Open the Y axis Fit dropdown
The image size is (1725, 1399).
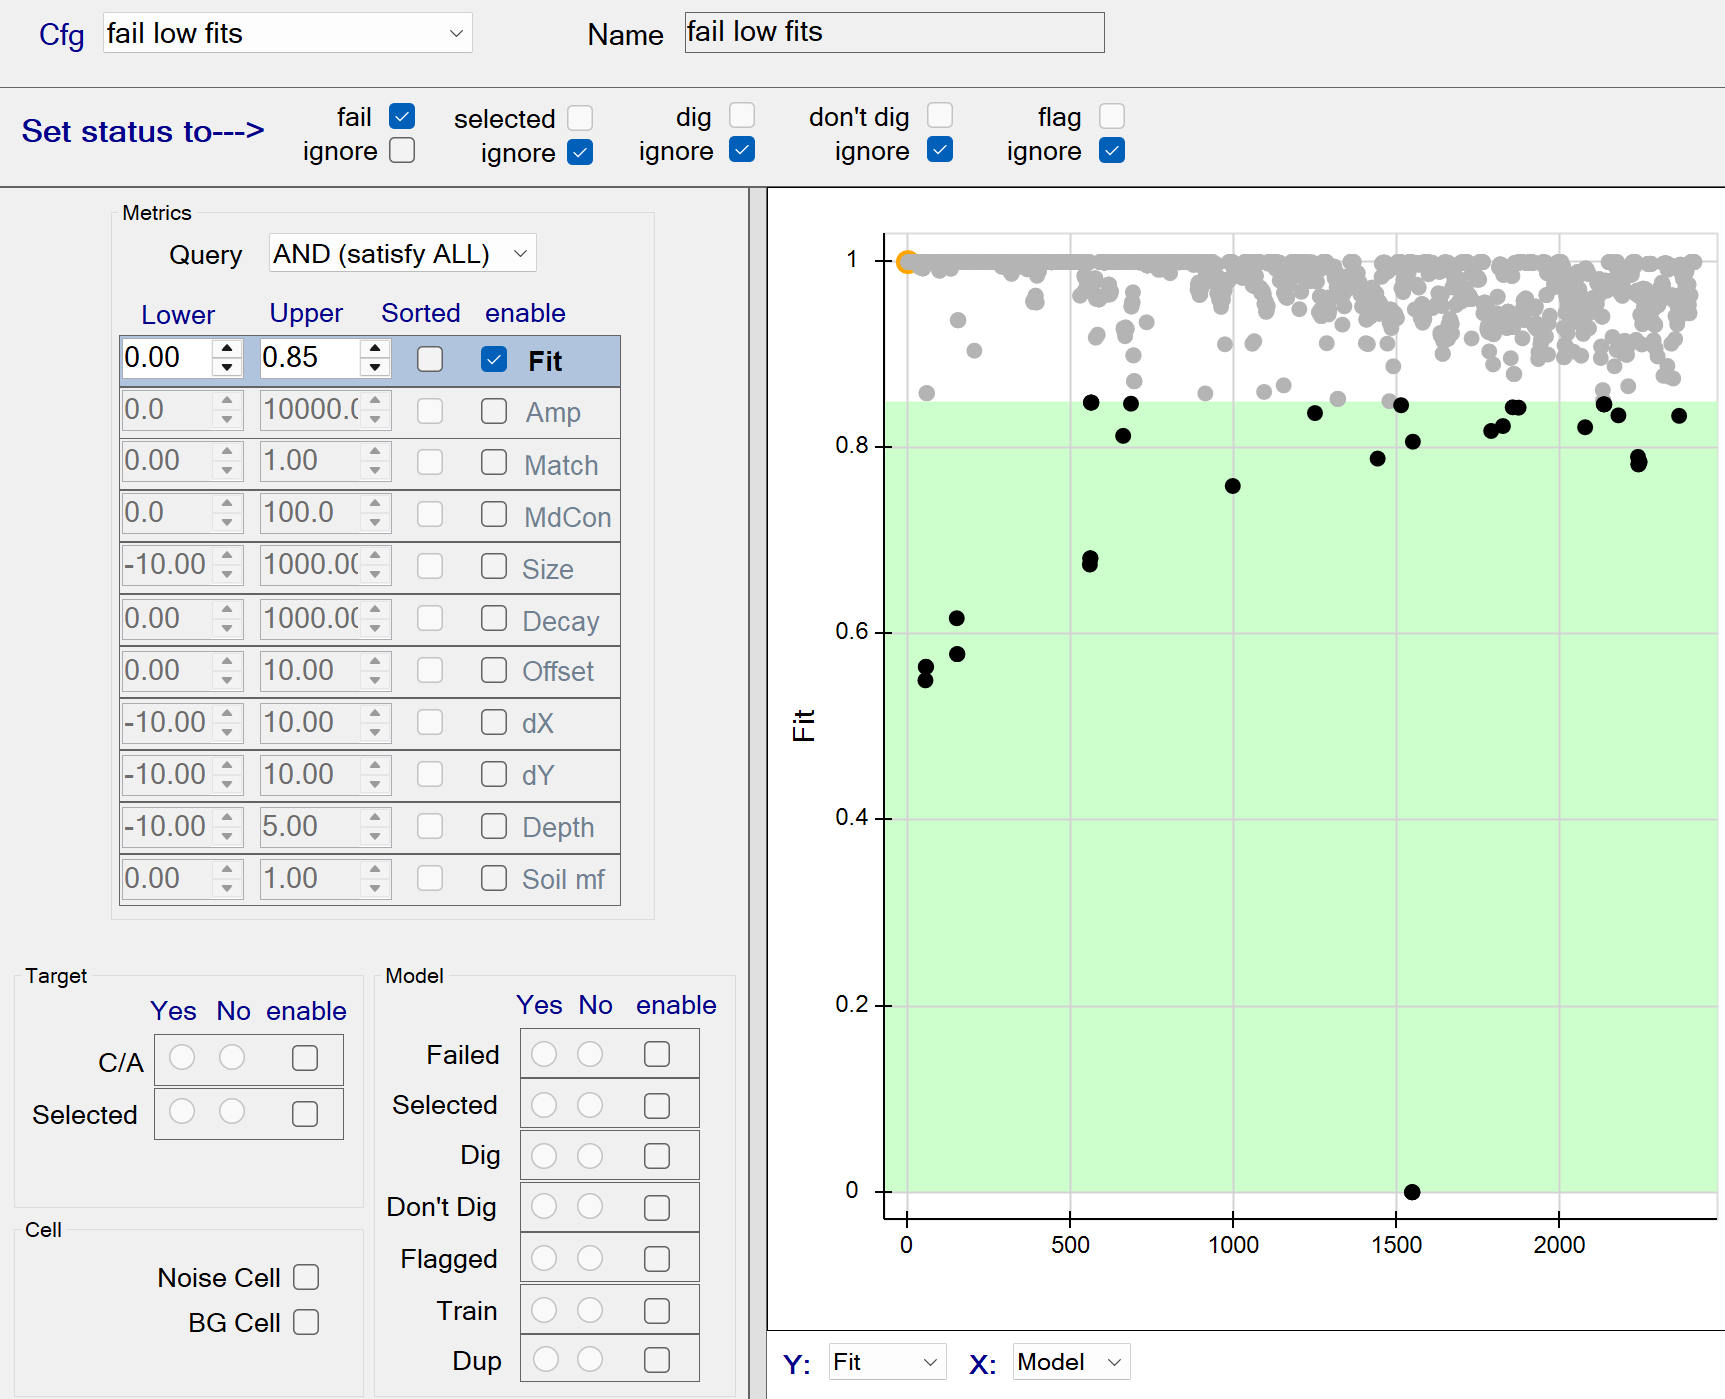coord(887,1362)
